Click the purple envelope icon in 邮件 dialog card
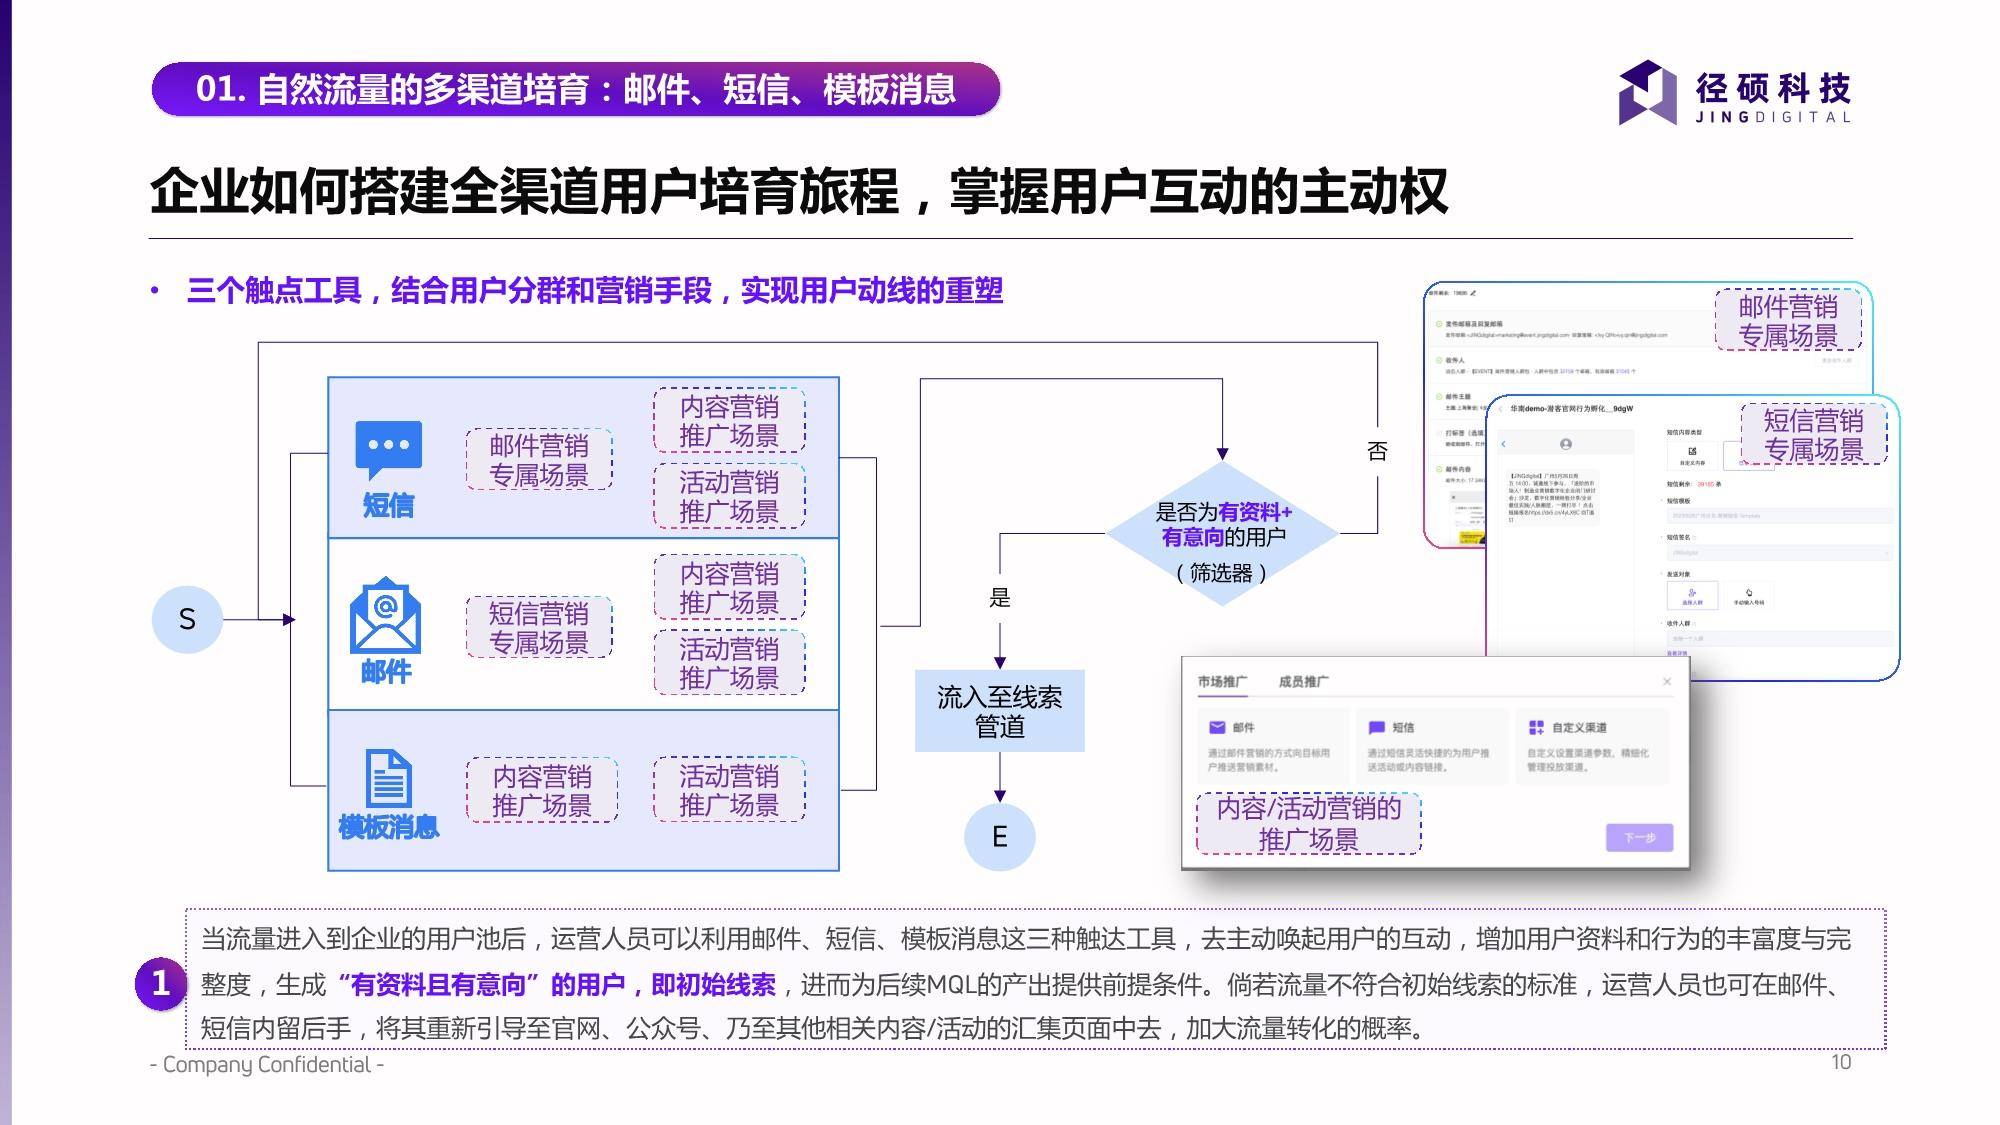 pyautogui.click(x=1217, y=727)
